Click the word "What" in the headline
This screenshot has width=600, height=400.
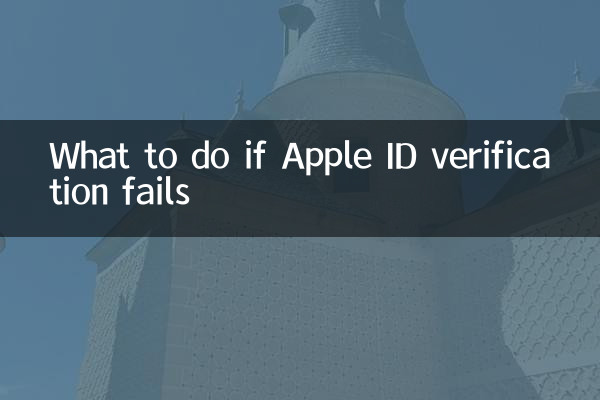click(89, 155)
